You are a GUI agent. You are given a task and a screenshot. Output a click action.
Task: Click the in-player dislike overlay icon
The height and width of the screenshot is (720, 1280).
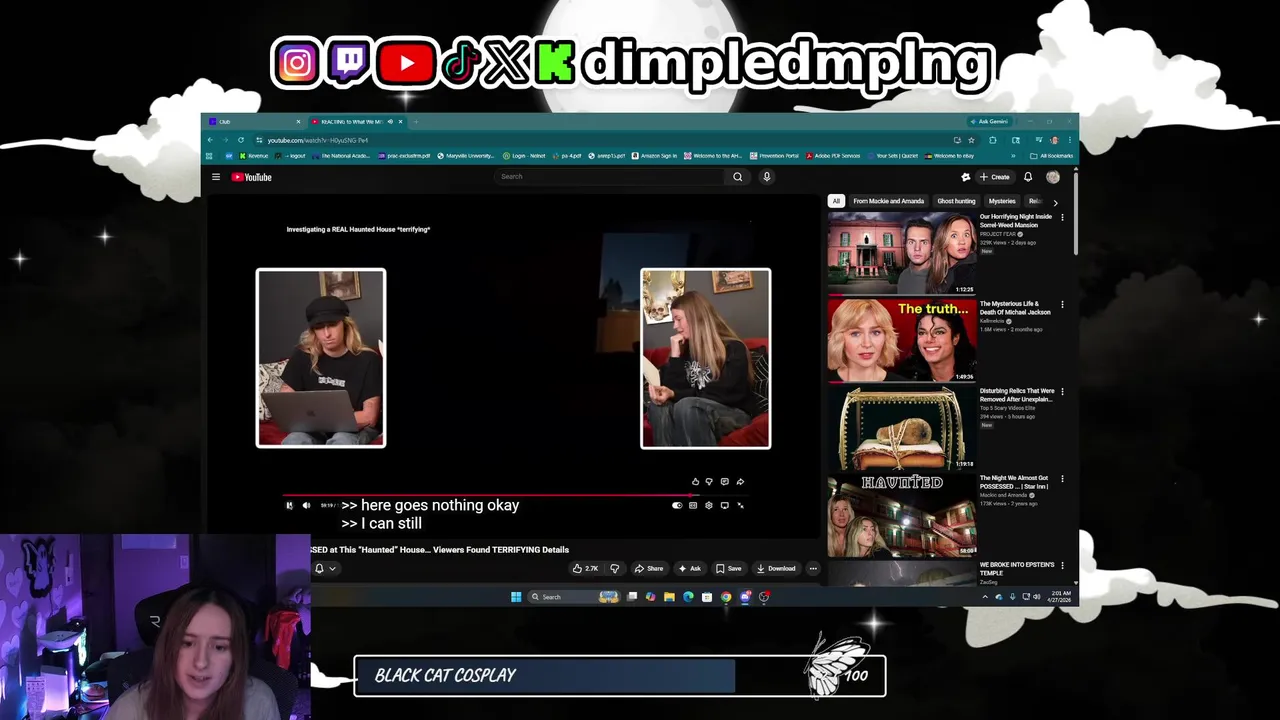click(710, 482)
